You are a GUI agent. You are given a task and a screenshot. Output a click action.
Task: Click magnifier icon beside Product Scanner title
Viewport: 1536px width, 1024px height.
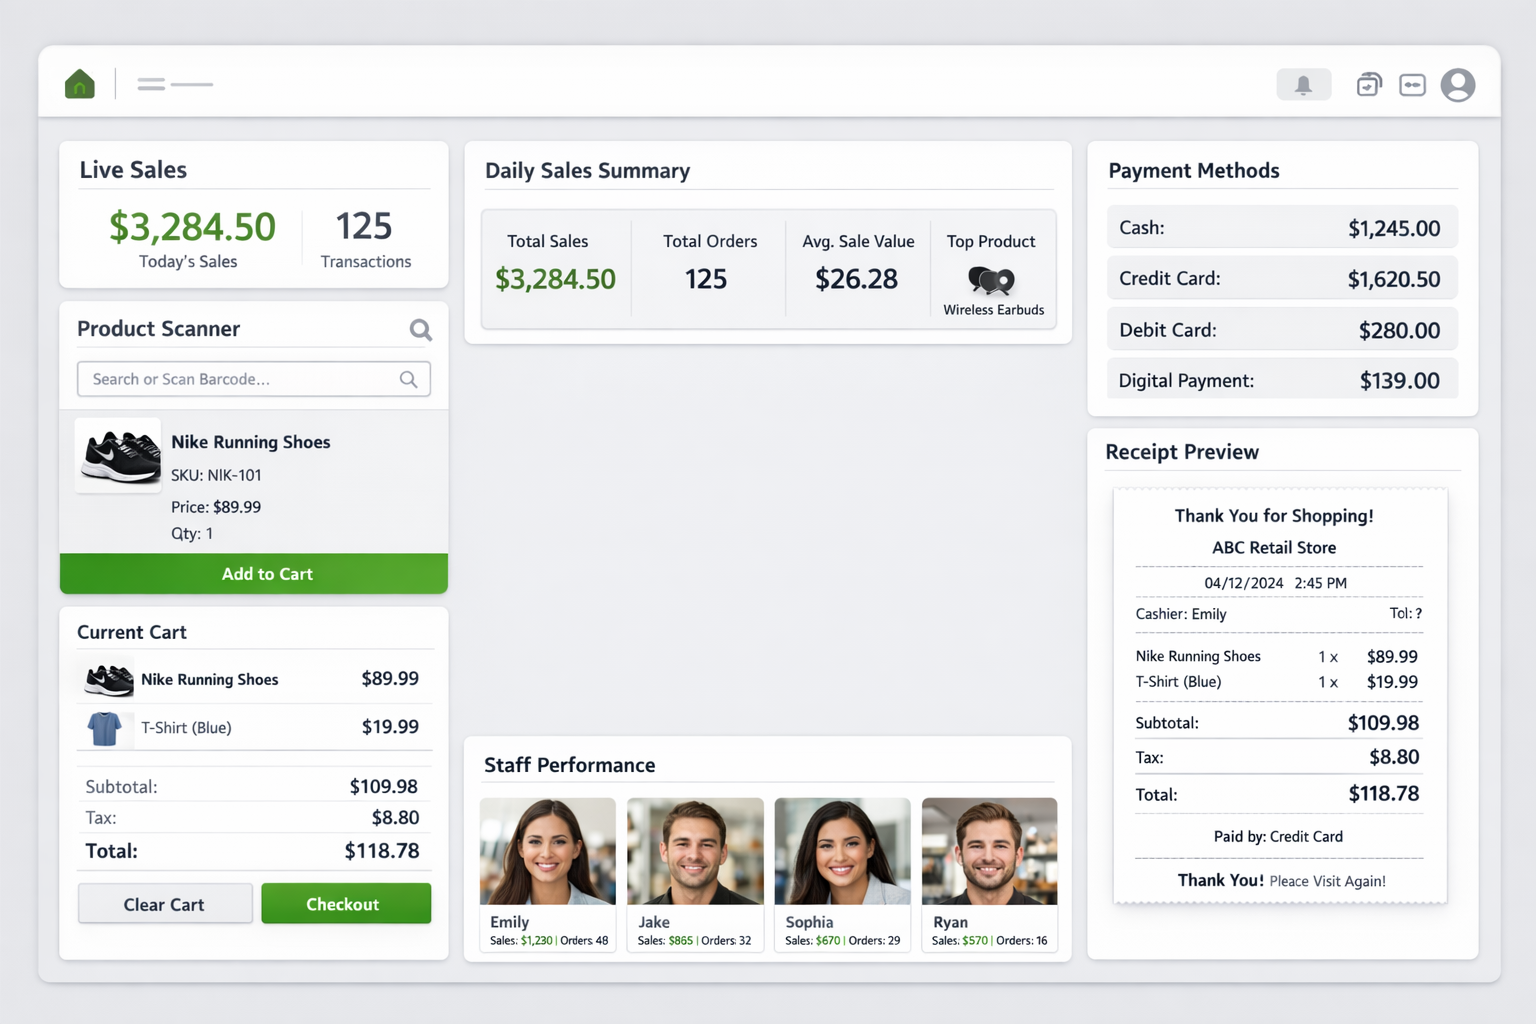(x=421, y=329)
